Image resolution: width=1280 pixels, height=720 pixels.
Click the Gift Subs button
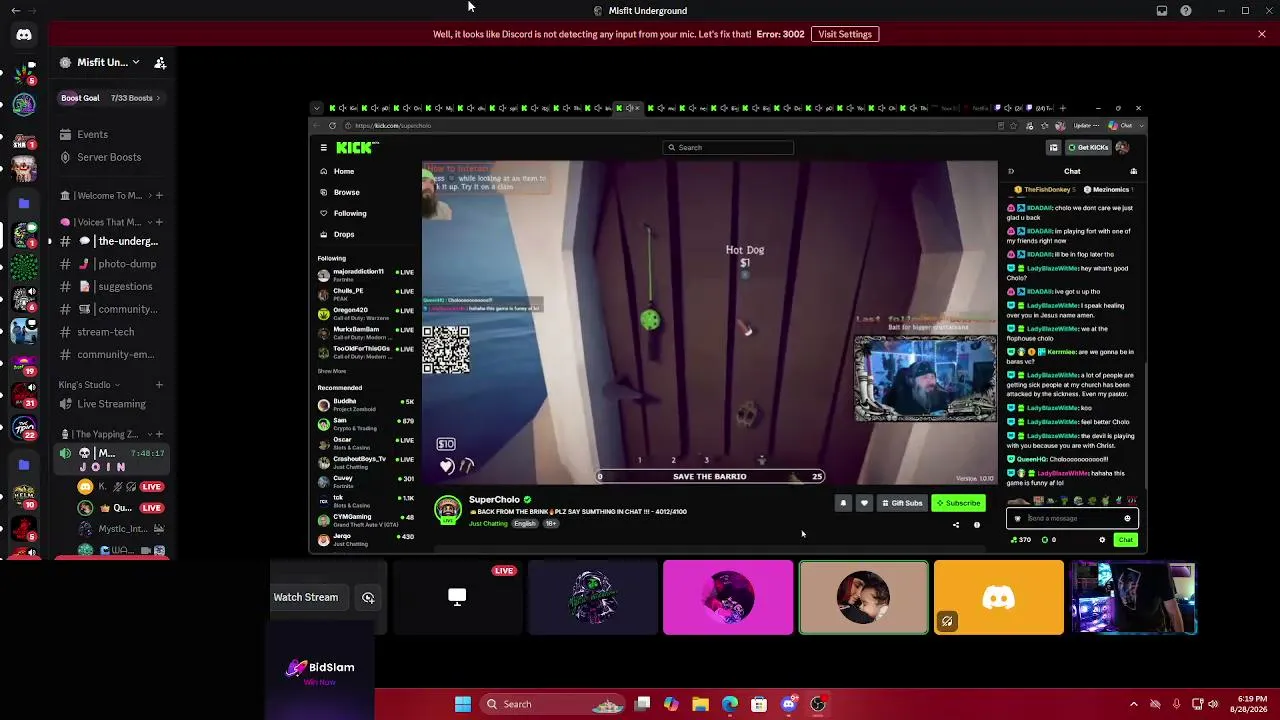click(x=902, y=503)
